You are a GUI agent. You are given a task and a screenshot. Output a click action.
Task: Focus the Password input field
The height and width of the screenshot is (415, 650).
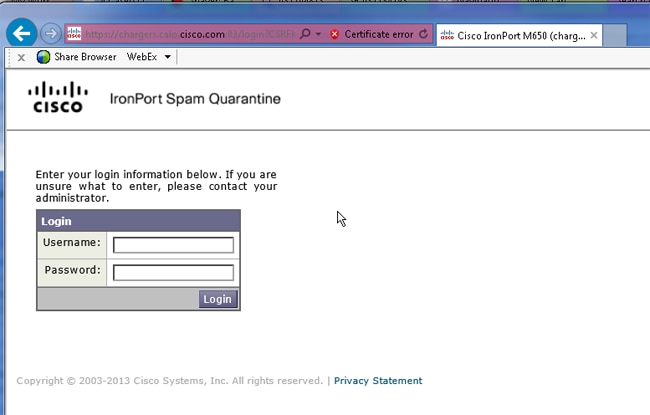(x=173, y=272)
